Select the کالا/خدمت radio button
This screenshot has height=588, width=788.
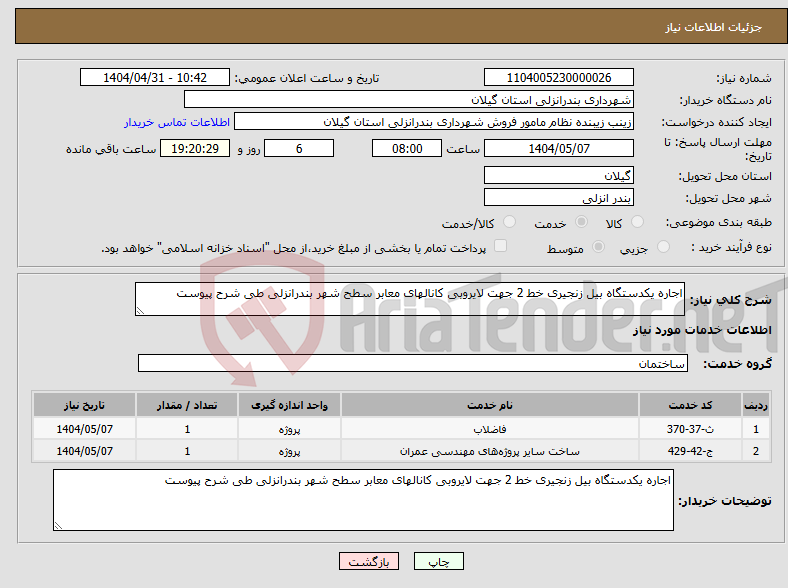tap(509, 222)
